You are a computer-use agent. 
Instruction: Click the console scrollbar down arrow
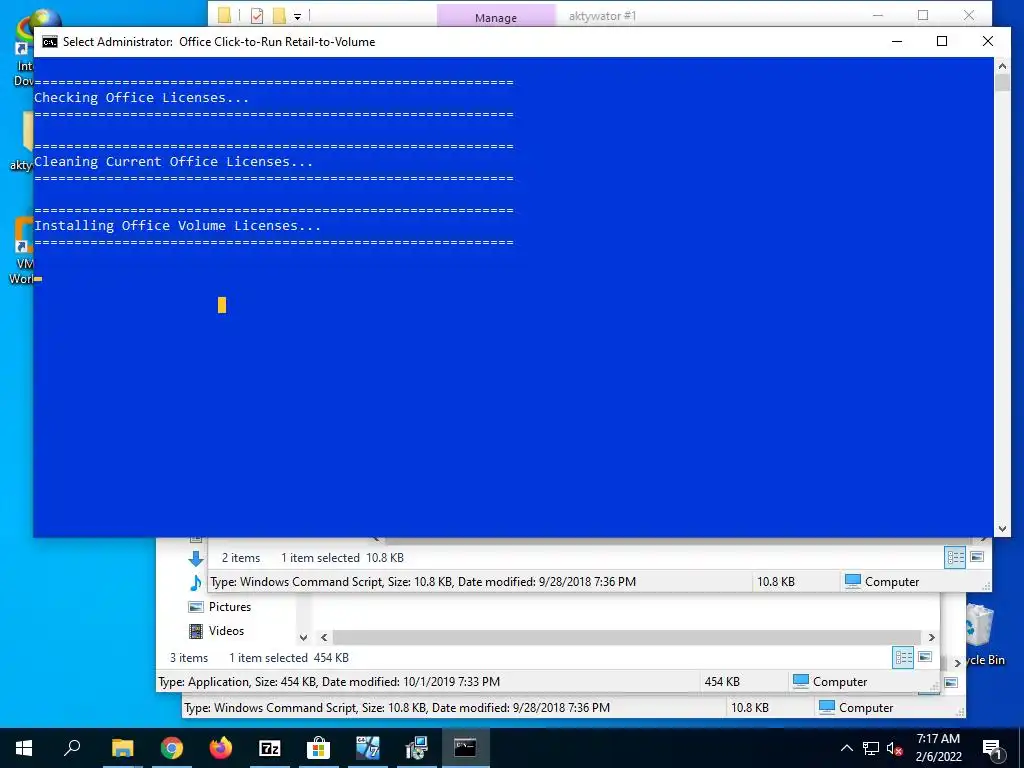[x=1002, y=529]
